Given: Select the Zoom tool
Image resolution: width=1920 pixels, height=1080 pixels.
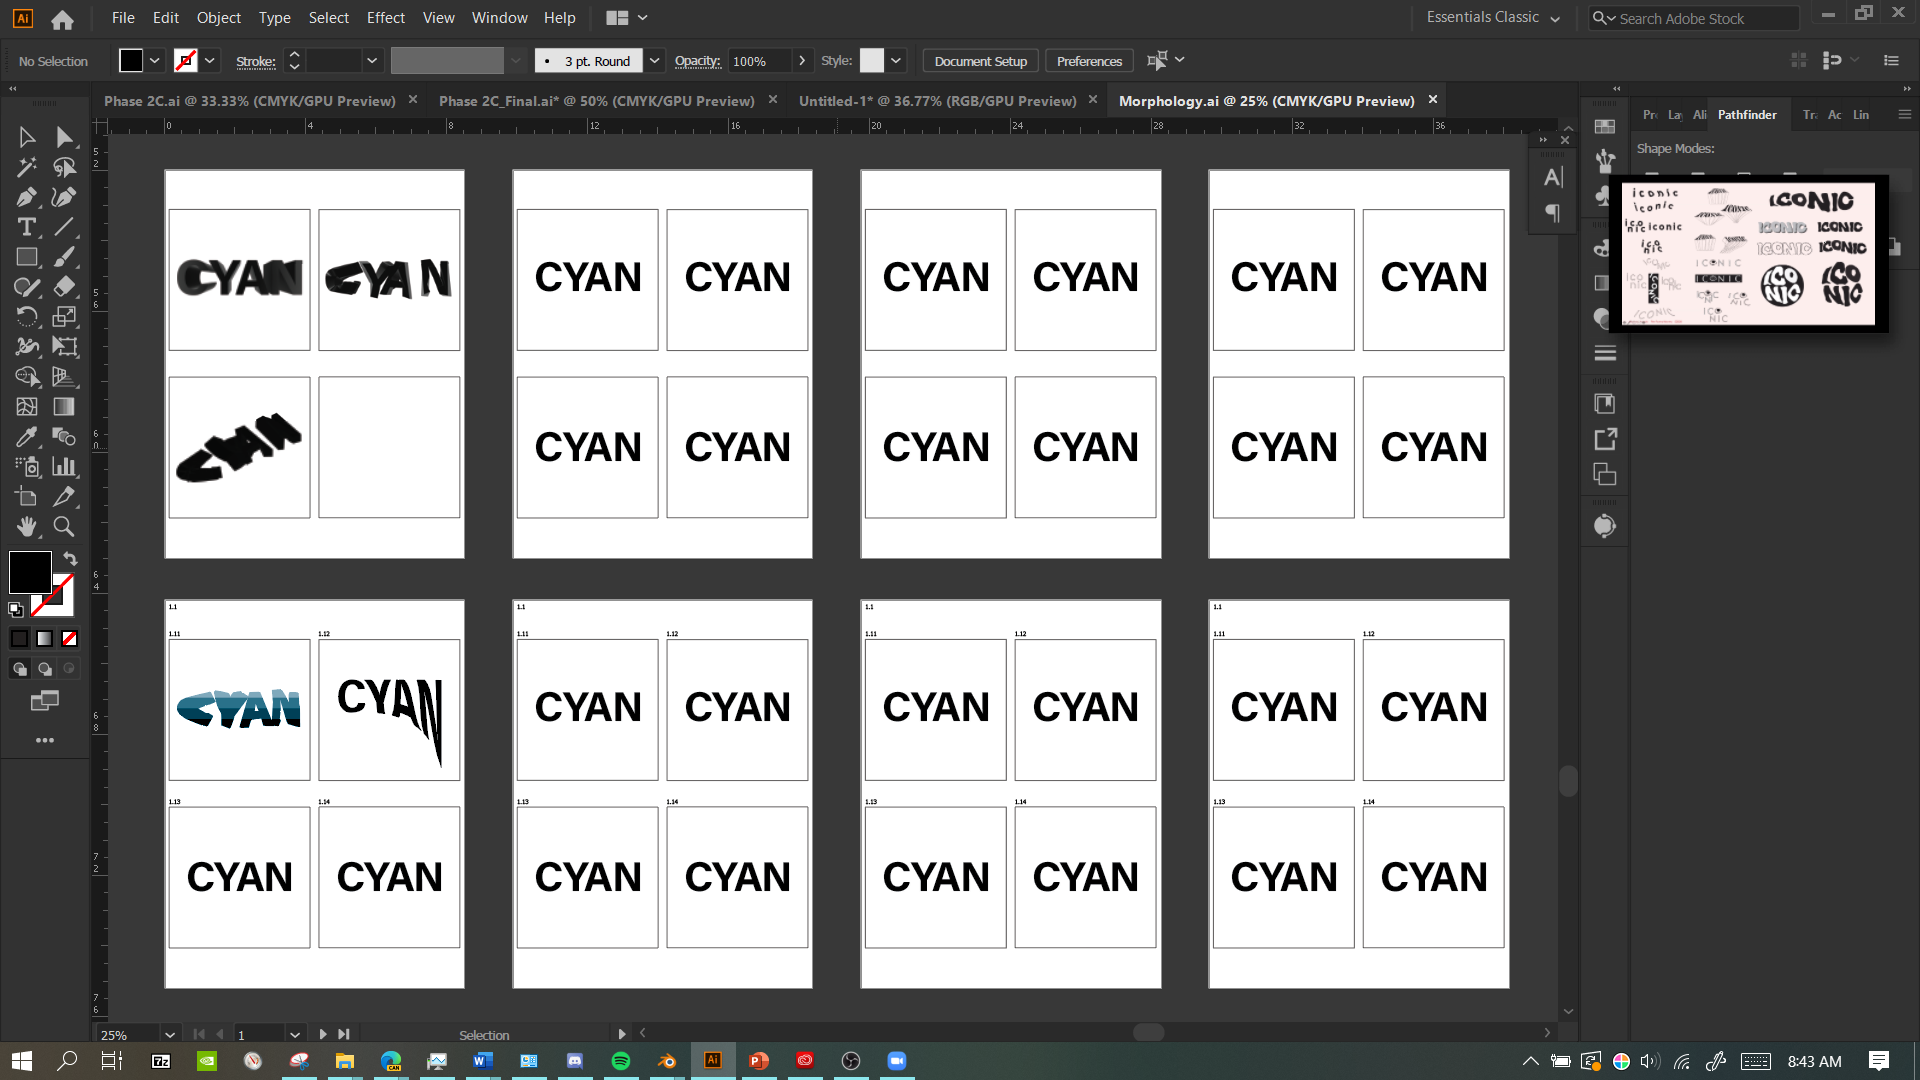Looking at the screenshot, I should pyautogui.click(x=64, y=527).
